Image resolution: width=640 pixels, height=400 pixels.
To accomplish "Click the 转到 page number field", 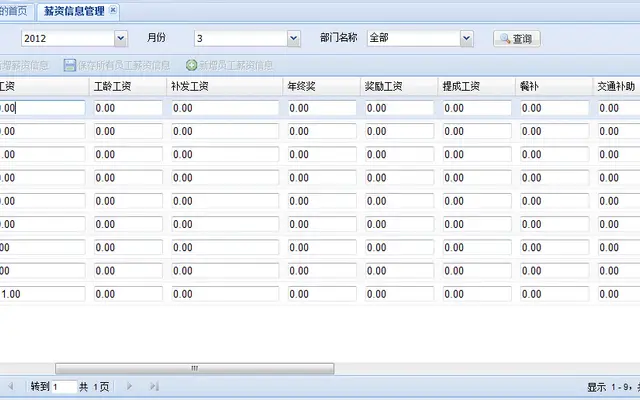I will pos(64,387).
